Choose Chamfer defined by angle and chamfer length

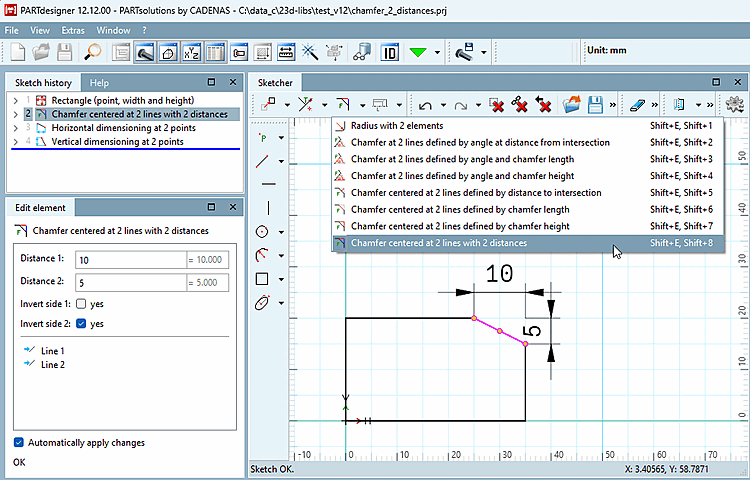tap(528, 159)
